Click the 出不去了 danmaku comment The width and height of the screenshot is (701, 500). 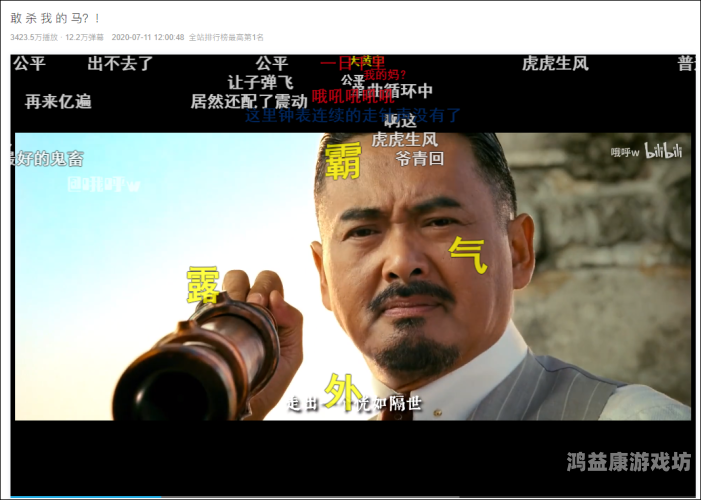point(120,64)
